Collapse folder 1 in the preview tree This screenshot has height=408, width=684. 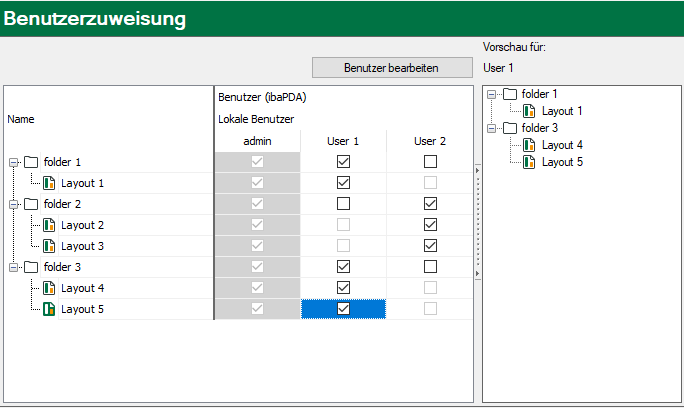click(x=492, y=94)
